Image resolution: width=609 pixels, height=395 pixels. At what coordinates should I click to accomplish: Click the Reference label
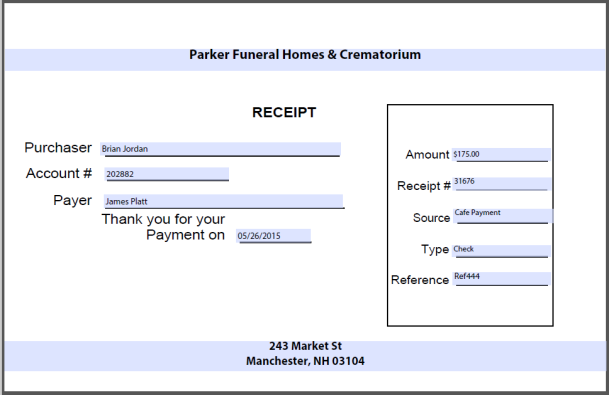pyautogui.click(x=420, y=280)
